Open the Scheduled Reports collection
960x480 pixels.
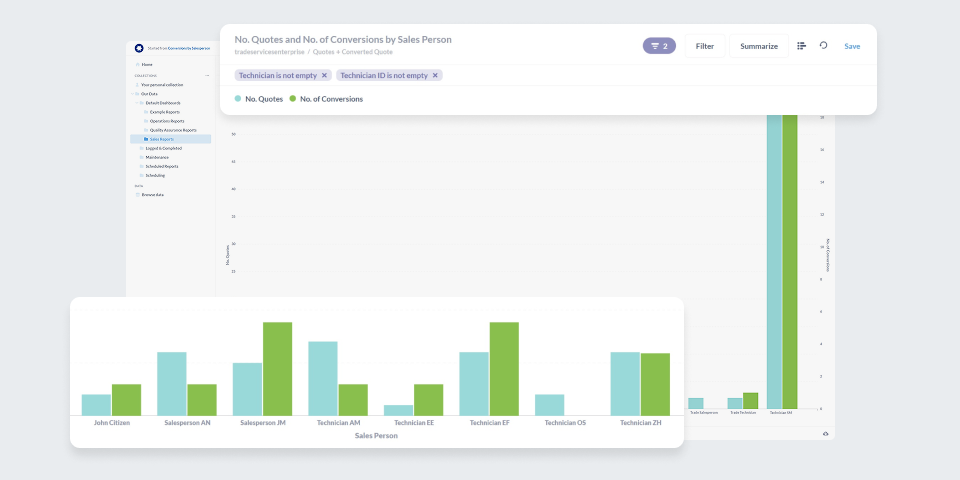[x=162, y=167]
